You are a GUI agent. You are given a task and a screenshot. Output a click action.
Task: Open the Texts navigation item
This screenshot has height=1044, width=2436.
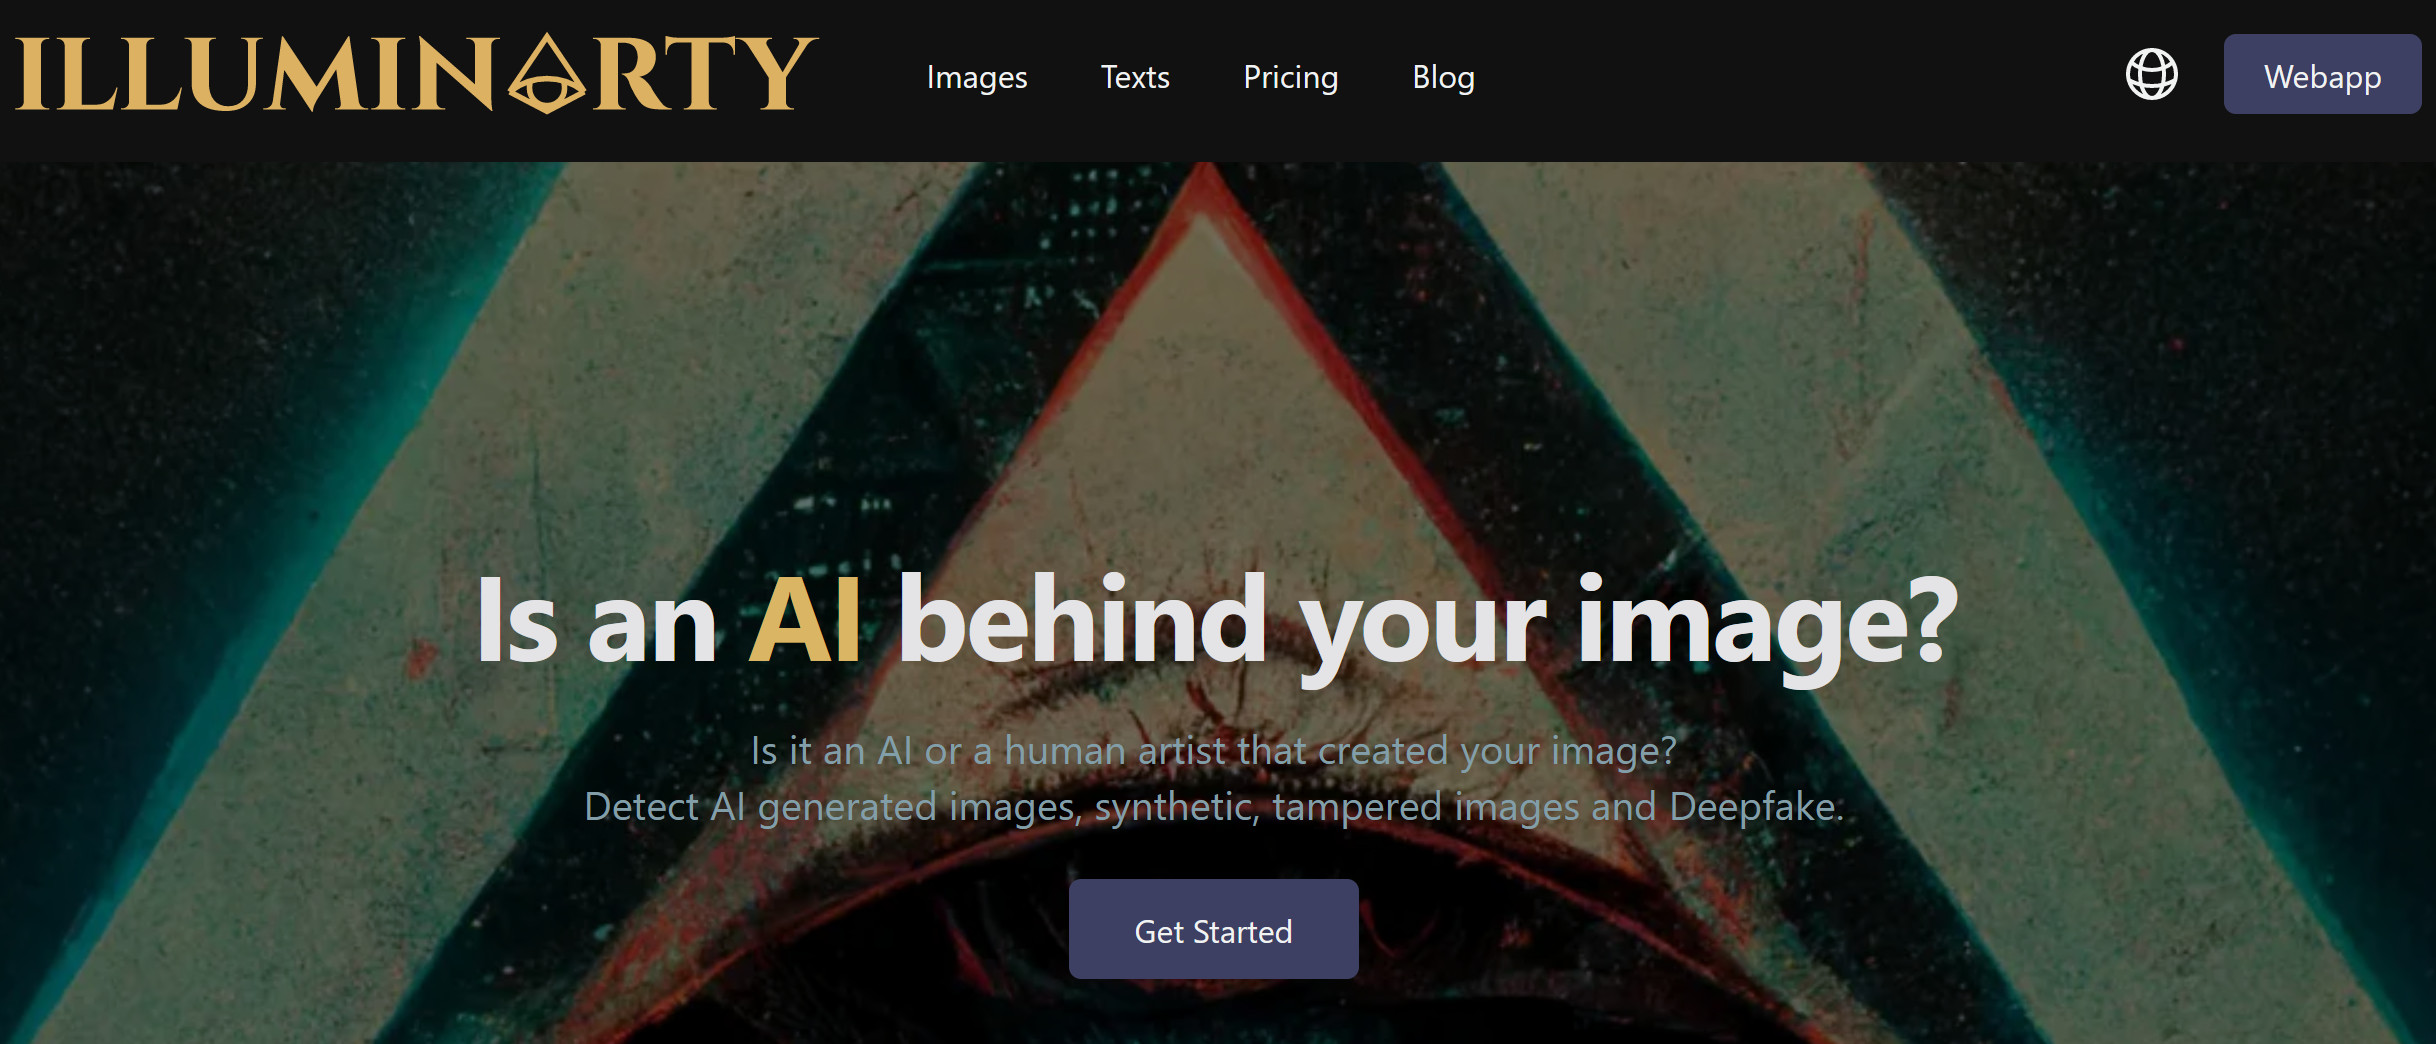click(1135, 77)
